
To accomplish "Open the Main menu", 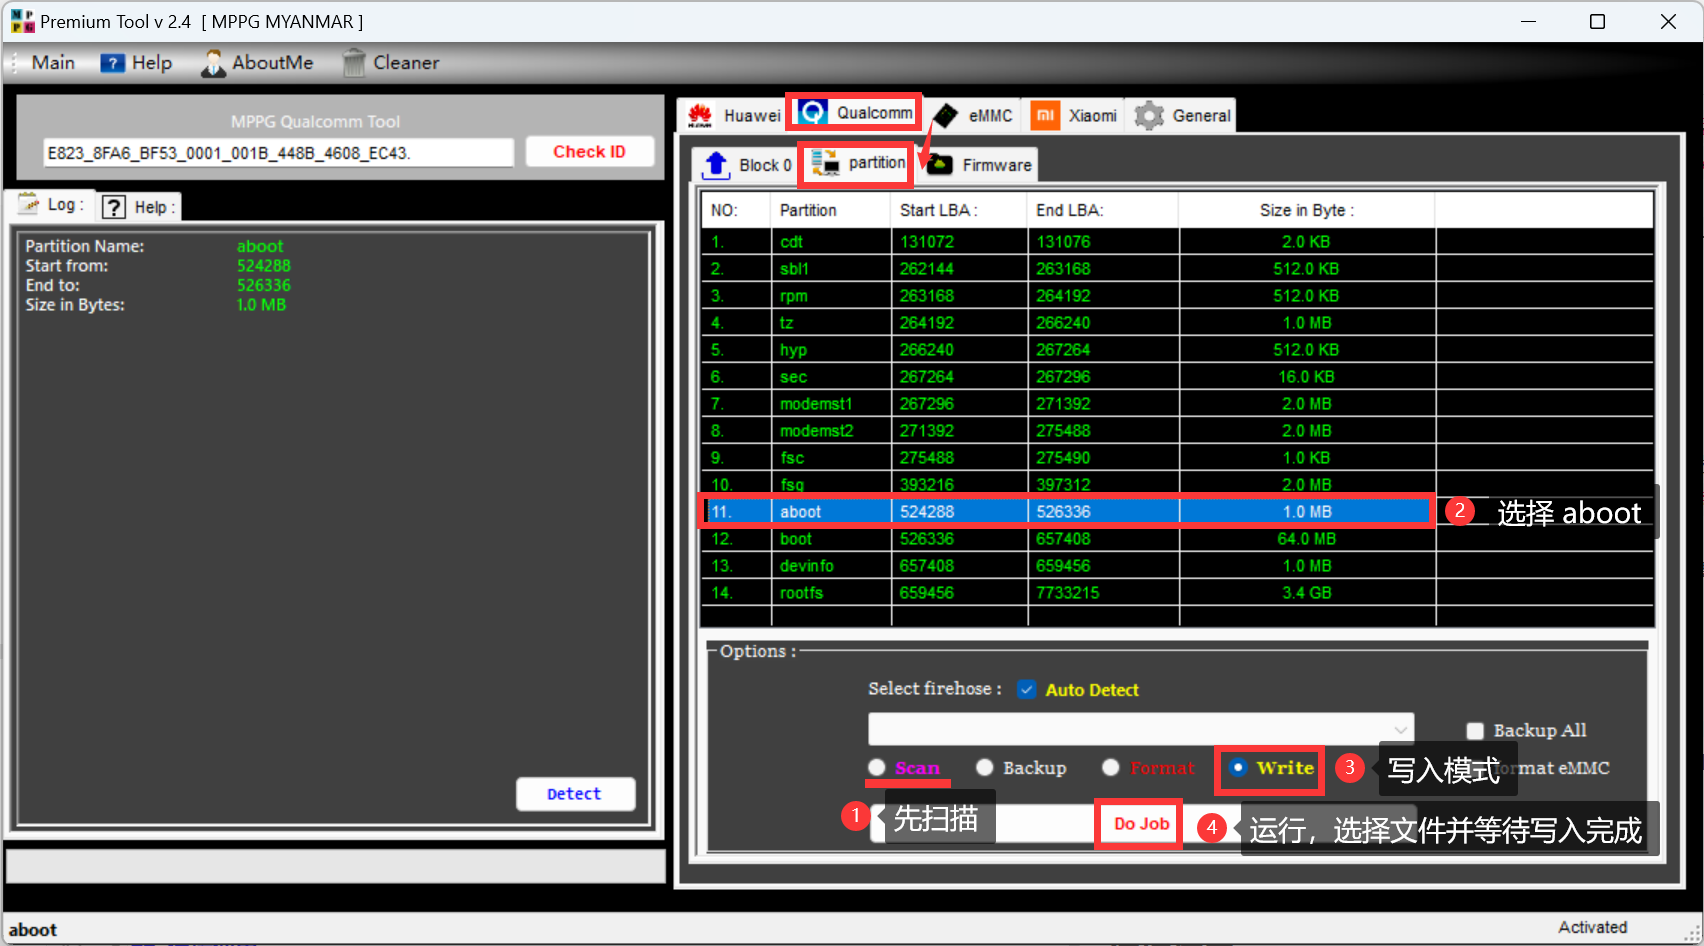I will click(53, 63).
